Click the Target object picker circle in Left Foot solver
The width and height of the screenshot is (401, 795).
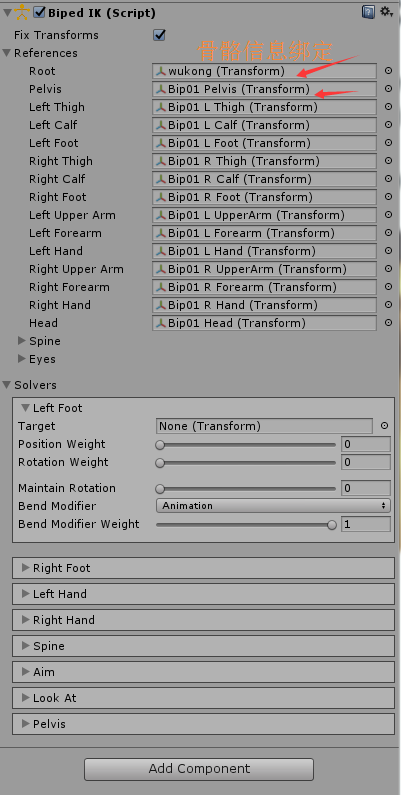coord(384,426)
